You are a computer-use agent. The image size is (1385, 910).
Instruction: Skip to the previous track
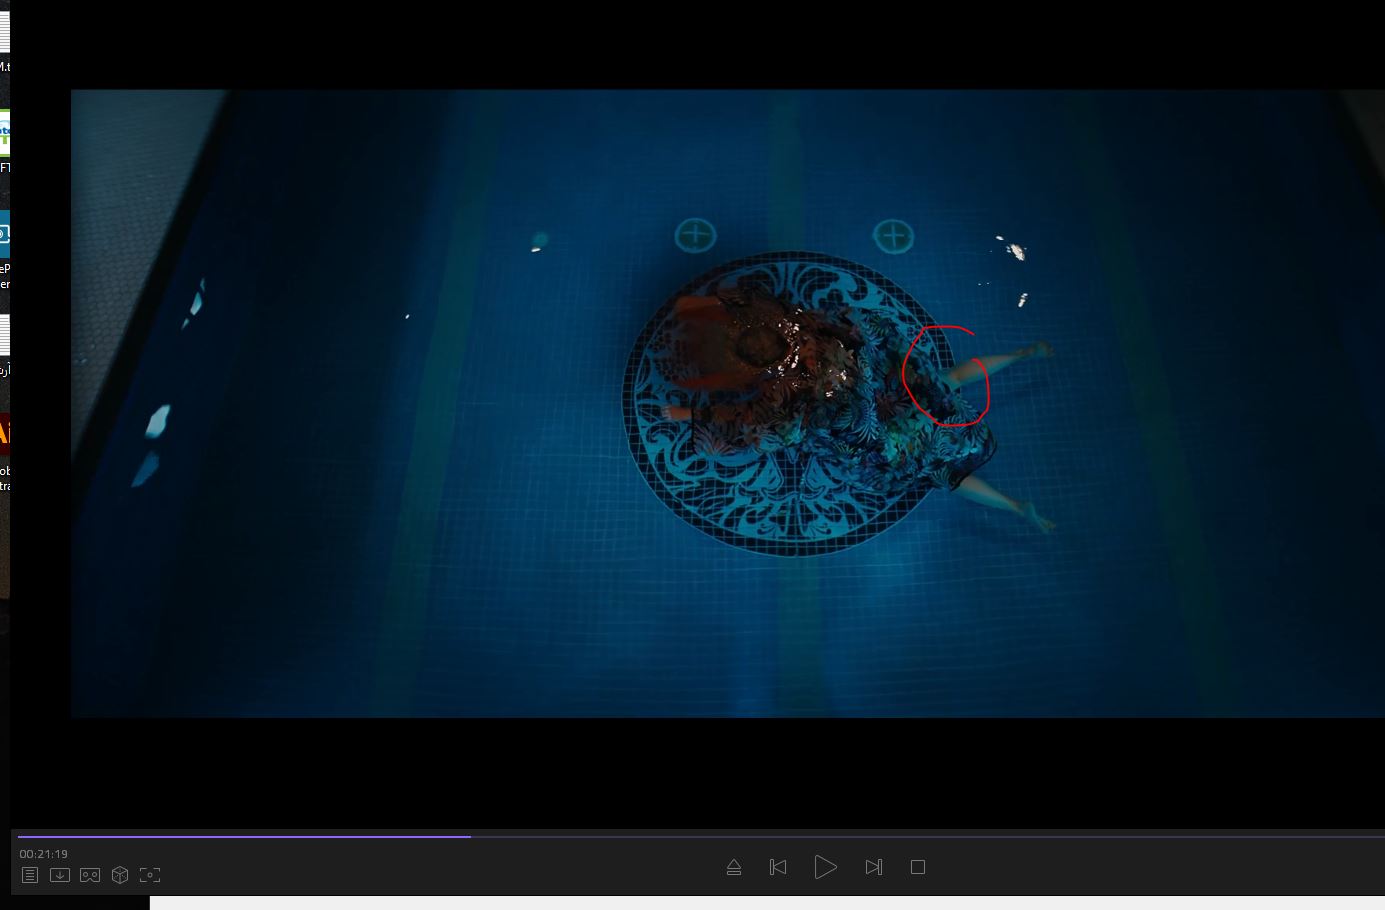[778, 867]
